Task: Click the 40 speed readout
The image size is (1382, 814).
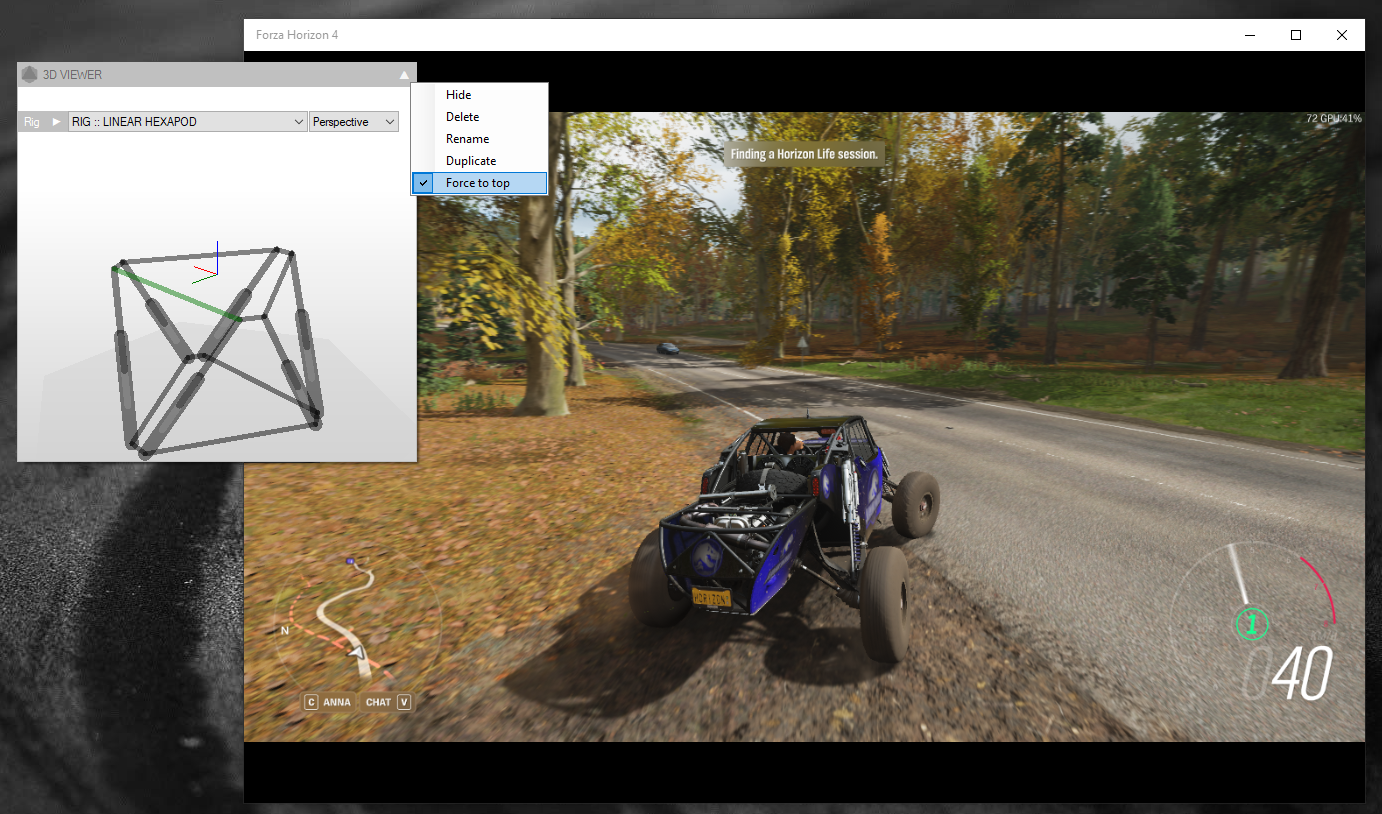Action: [x=1302, y=673]
